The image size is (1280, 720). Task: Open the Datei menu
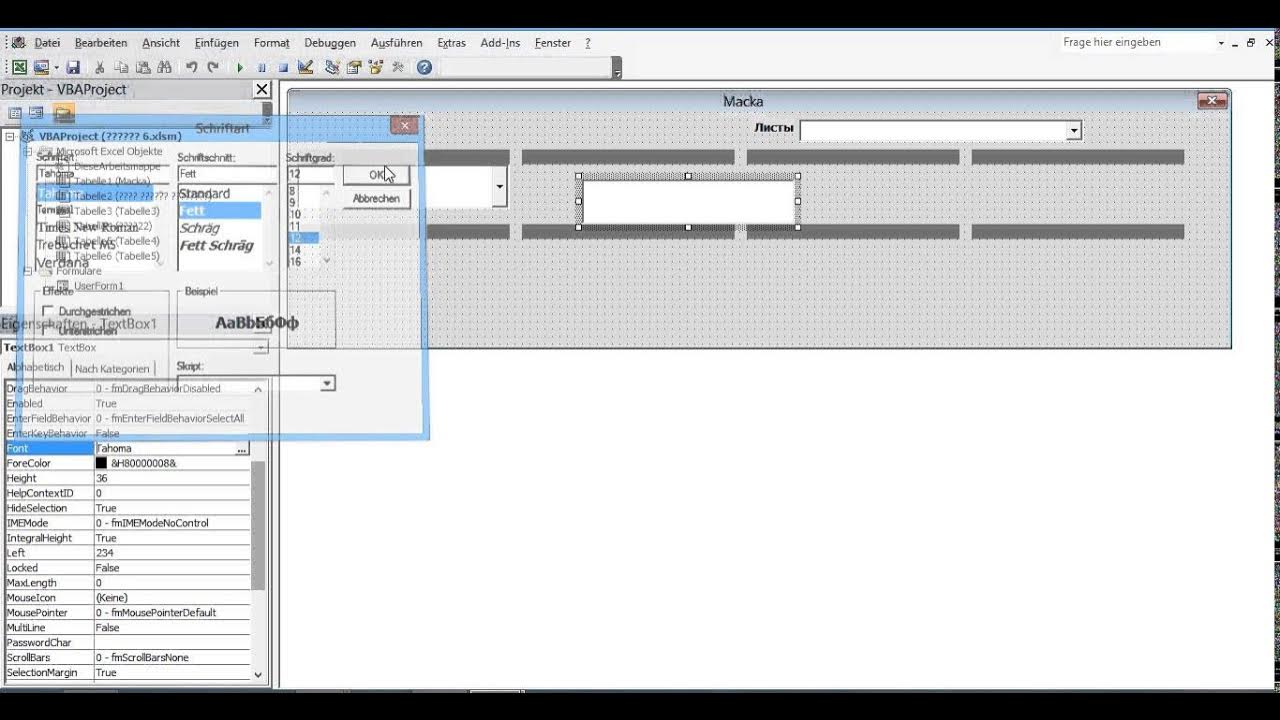(x=47, y=43)
